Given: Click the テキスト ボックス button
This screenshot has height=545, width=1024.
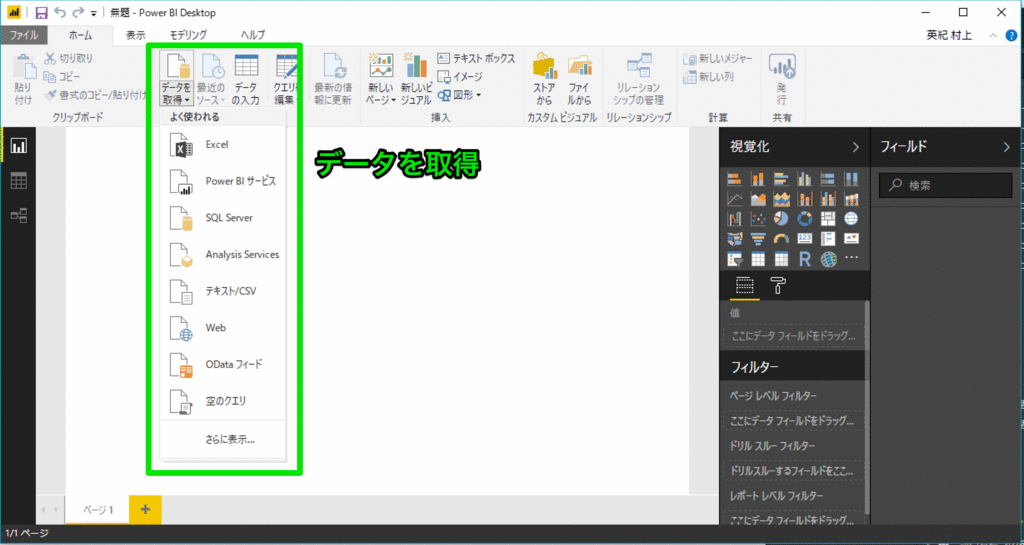Looking at the screenshot, I should 476,59.
